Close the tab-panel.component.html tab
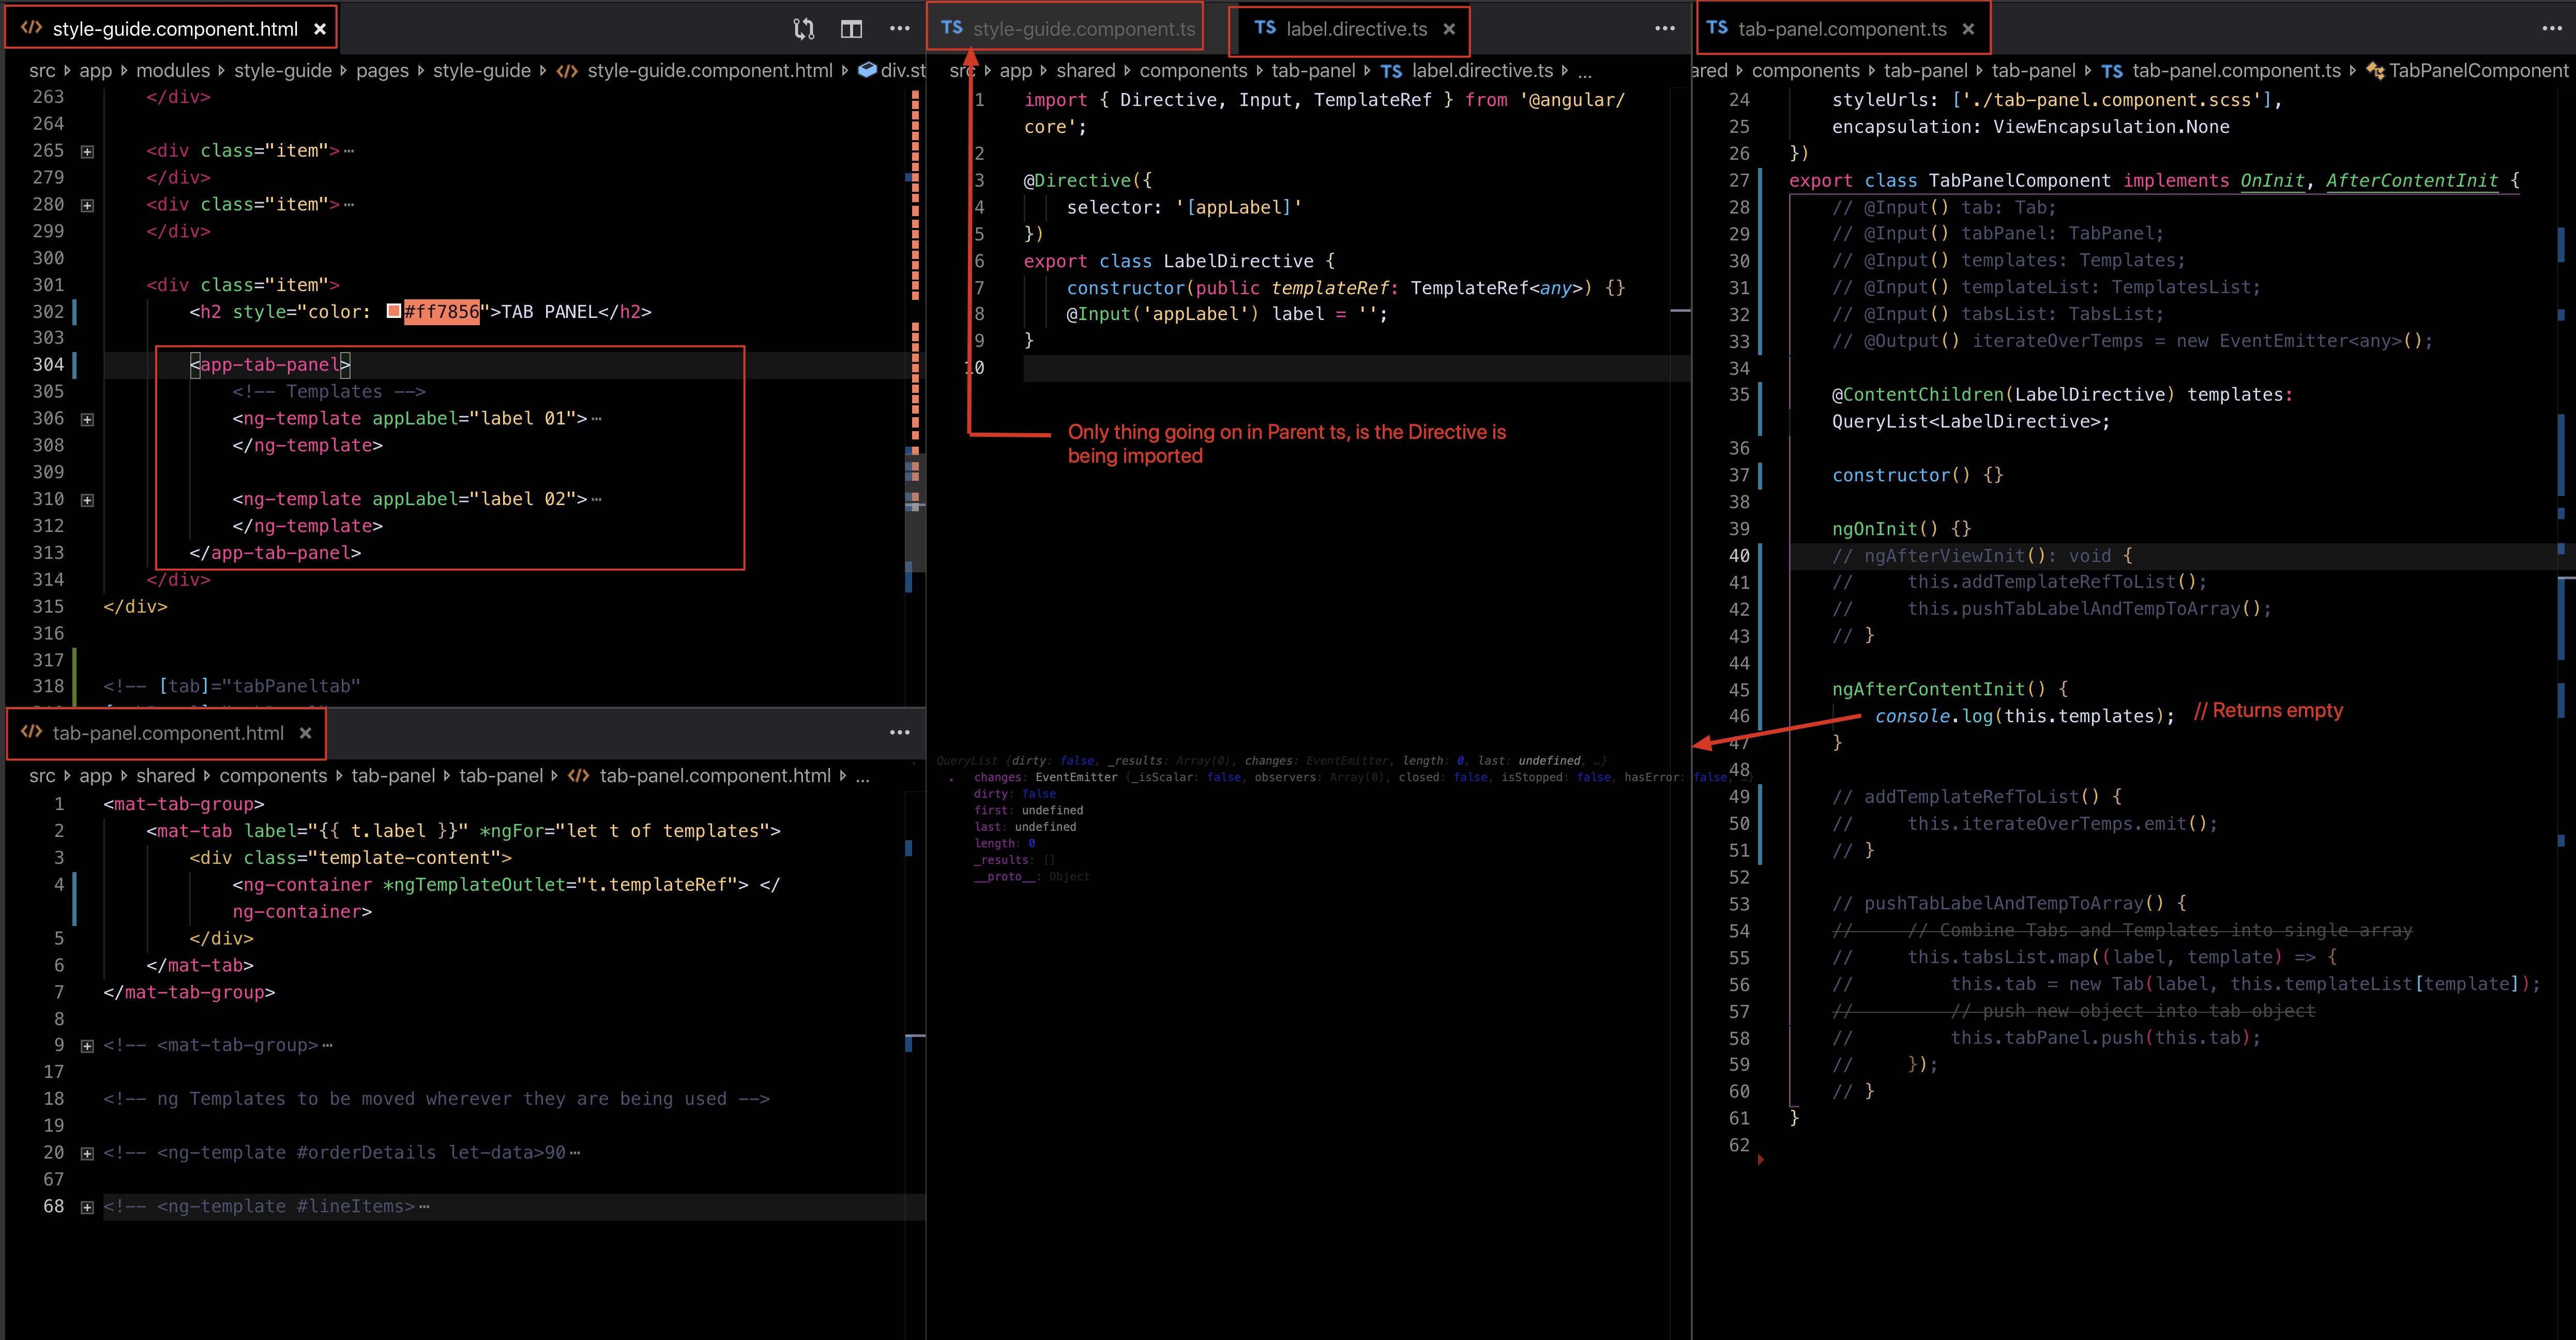Viewport: 2576px width, 1340px height. coord(306,733)
